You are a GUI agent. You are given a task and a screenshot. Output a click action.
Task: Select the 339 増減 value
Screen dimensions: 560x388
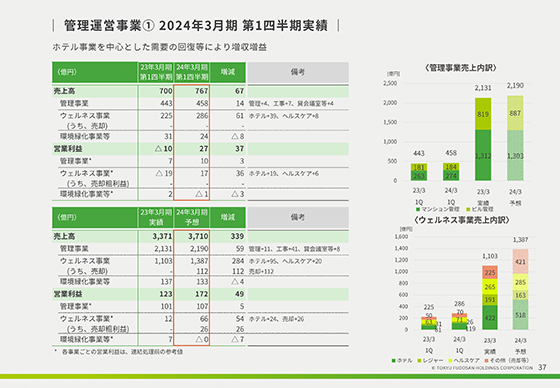click(237, 236)
